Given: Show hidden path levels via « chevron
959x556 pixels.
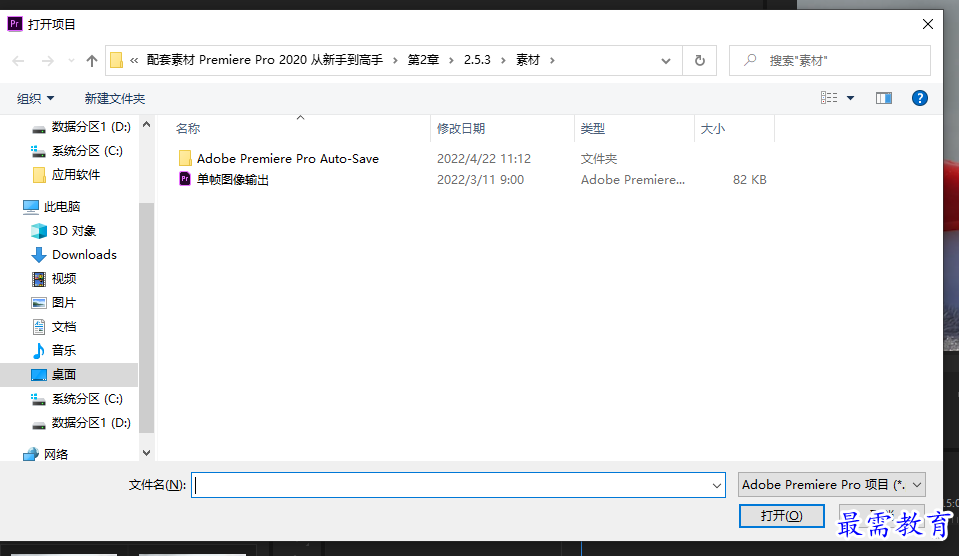Looking at the screenshot, I should [x=134, y=60].
